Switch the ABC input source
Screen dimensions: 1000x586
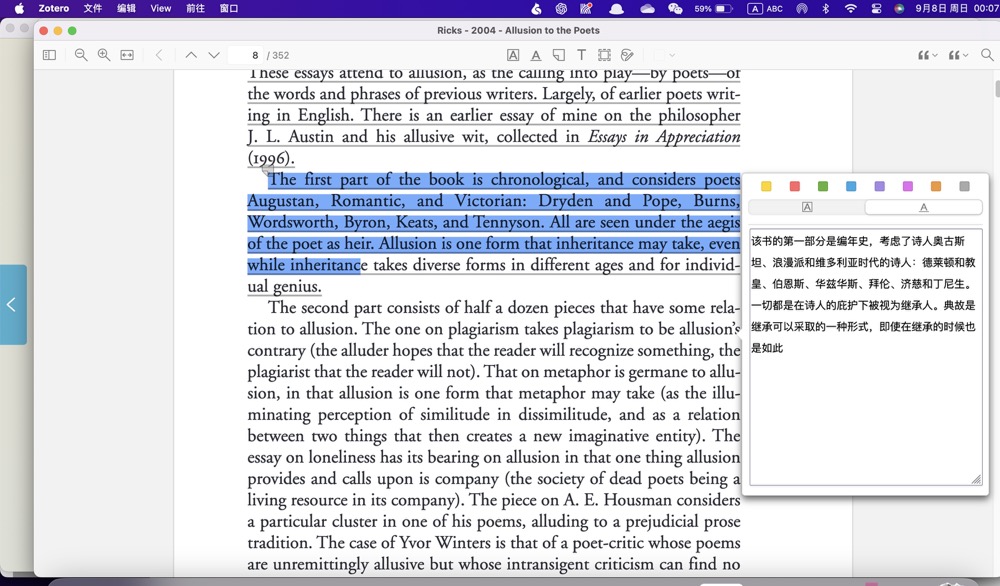pyautogui.click(x=765, y=8)
